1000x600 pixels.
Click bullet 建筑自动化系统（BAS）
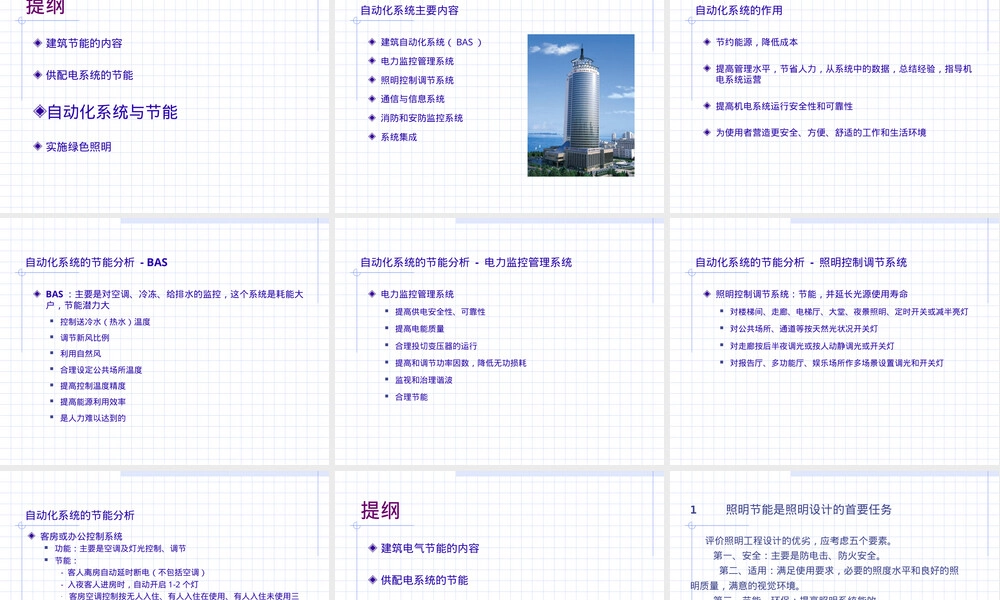[432, 42]
